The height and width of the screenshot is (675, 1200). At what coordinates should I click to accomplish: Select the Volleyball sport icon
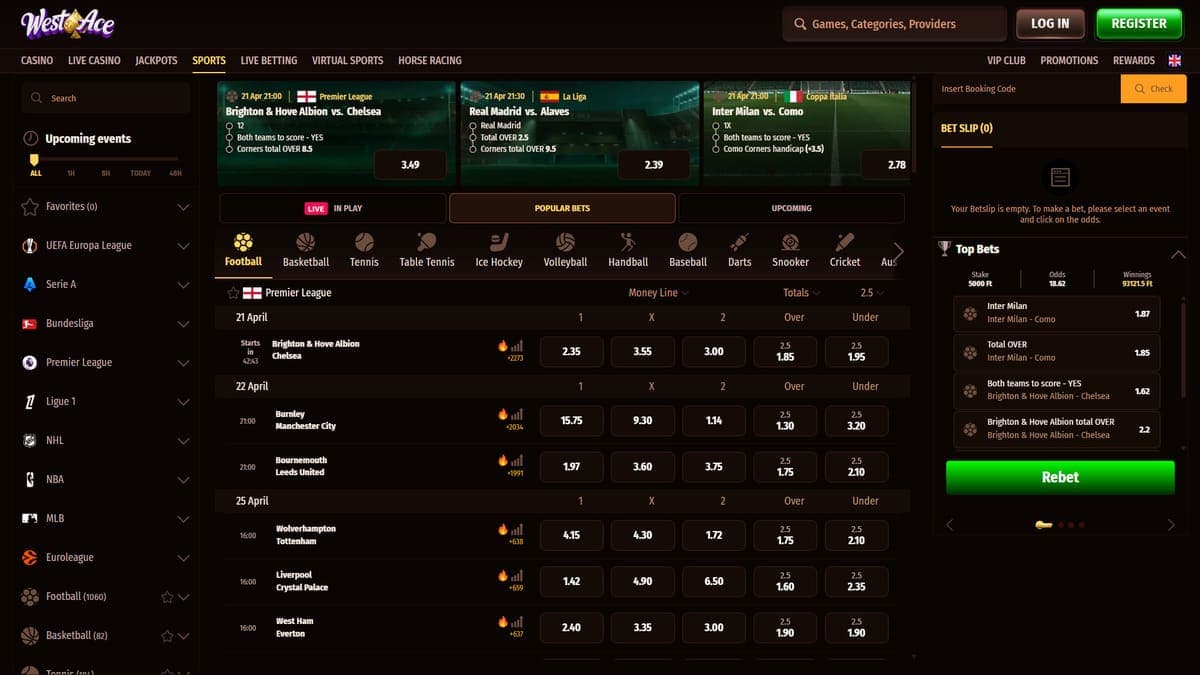[565, 242]
